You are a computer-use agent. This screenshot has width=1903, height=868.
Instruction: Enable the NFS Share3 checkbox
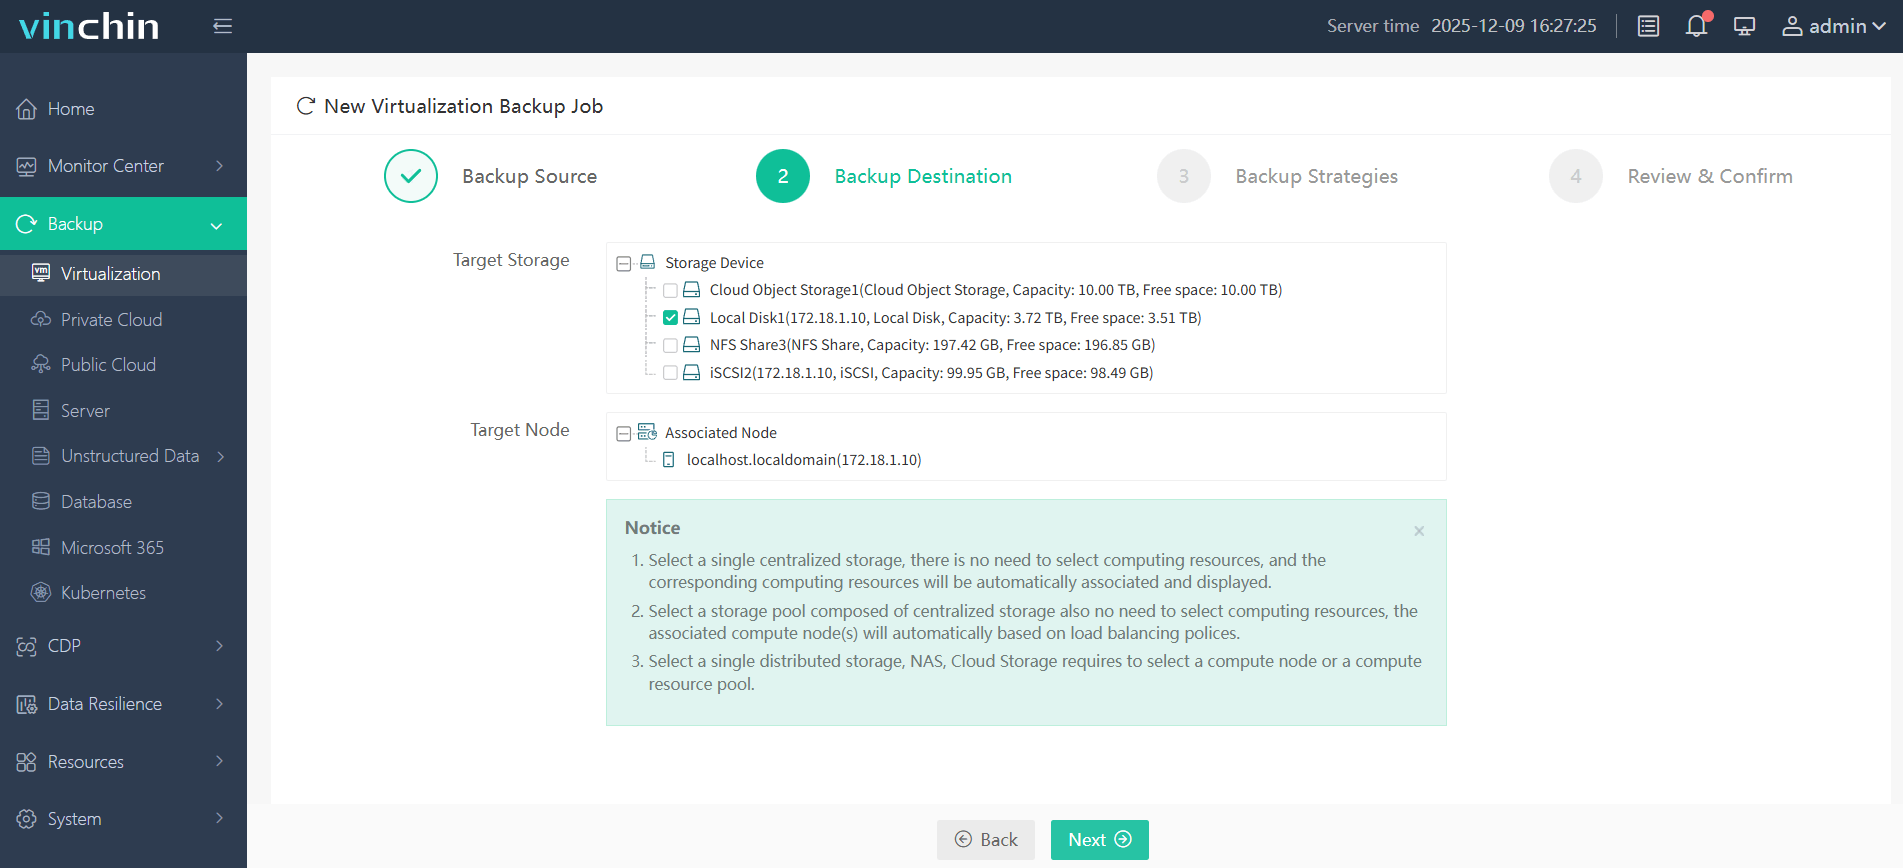(670, 345)
